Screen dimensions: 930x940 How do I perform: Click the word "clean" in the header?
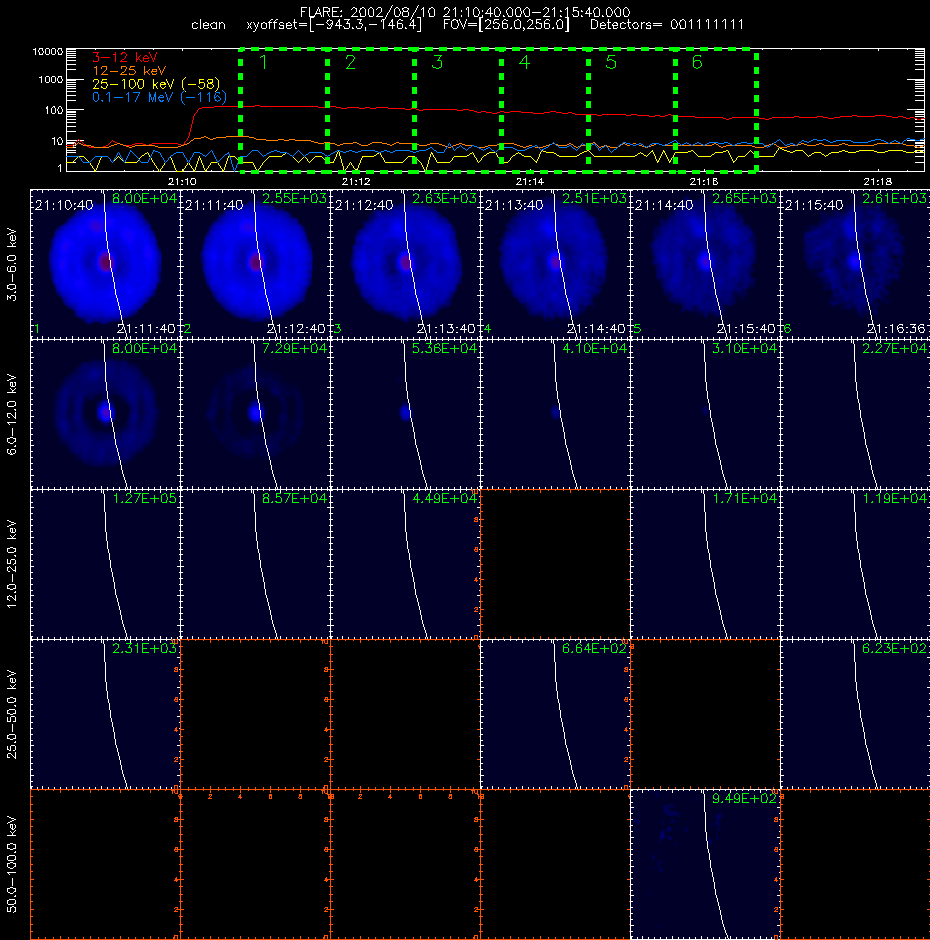[208, 25]
